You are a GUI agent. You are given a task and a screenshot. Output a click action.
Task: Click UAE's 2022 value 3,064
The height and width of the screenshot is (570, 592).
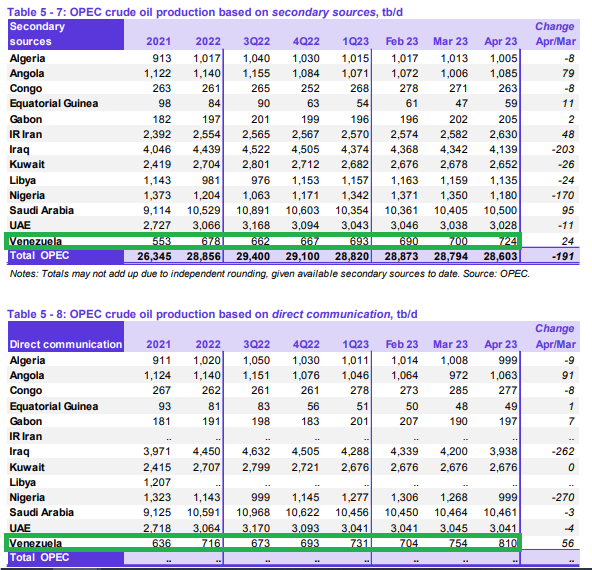click(207, 528)
